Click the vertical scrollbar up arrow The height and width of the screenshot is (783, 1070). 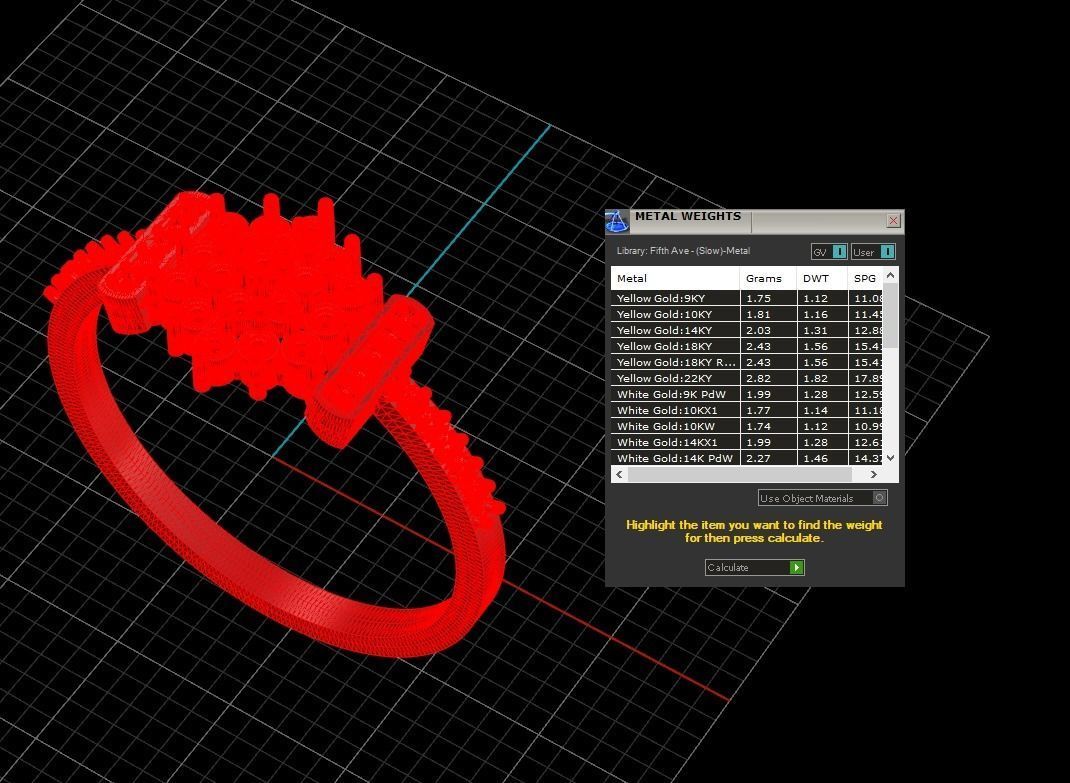coord(891,274)
